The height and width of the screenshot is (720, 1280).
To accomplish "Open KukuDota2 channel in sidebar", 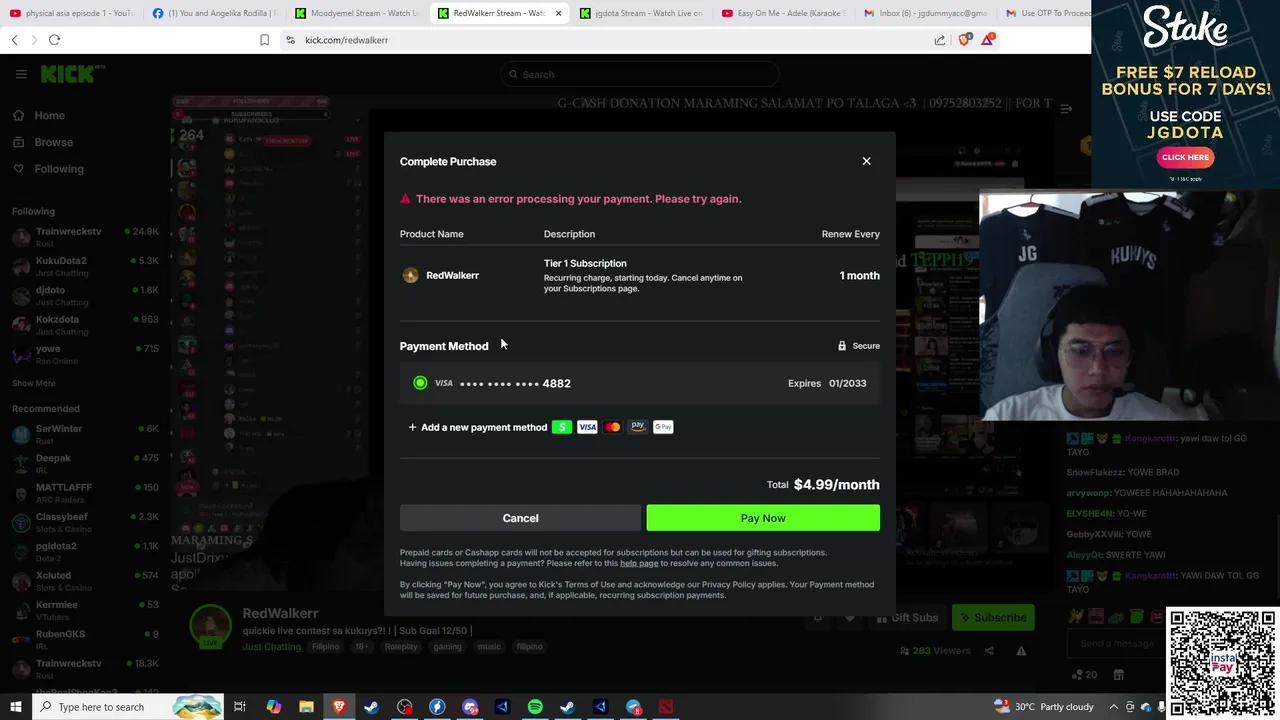I will click(x=85, y=266).
